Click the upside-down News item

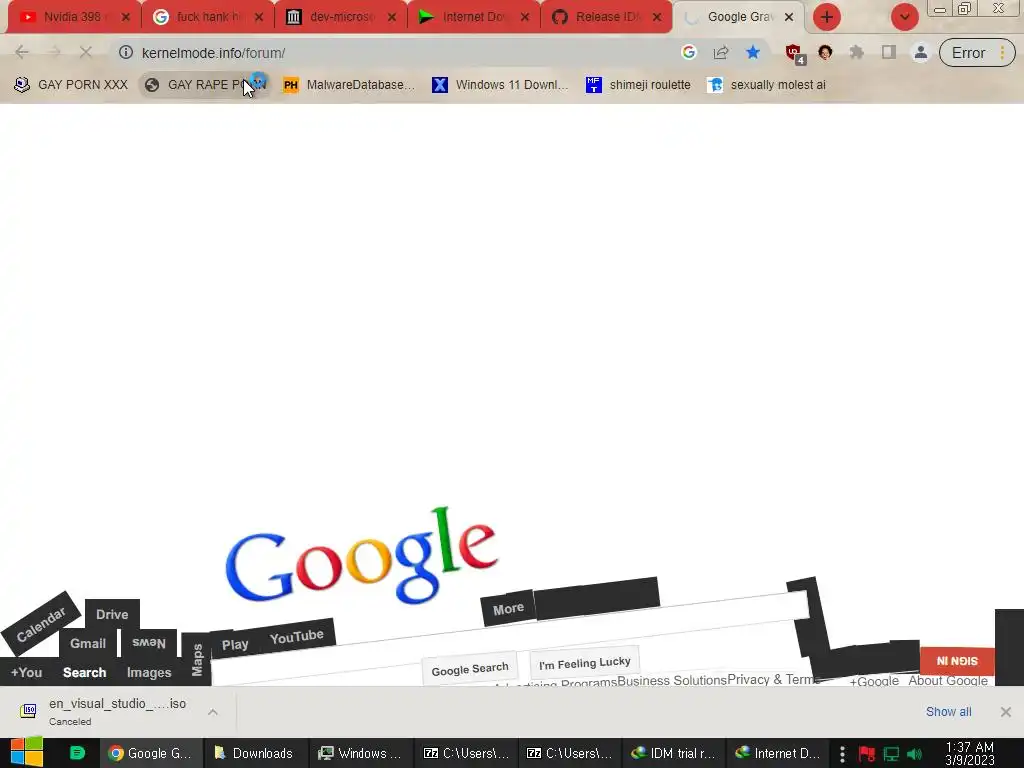tap(149, 643)
